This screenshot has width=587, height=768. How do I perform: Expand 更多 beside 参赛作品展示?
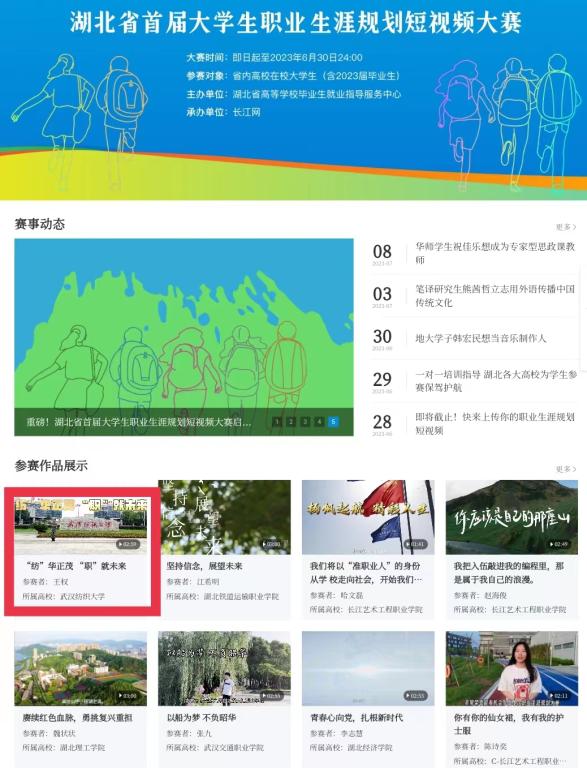pyautogui.click(x=566, y=469)
